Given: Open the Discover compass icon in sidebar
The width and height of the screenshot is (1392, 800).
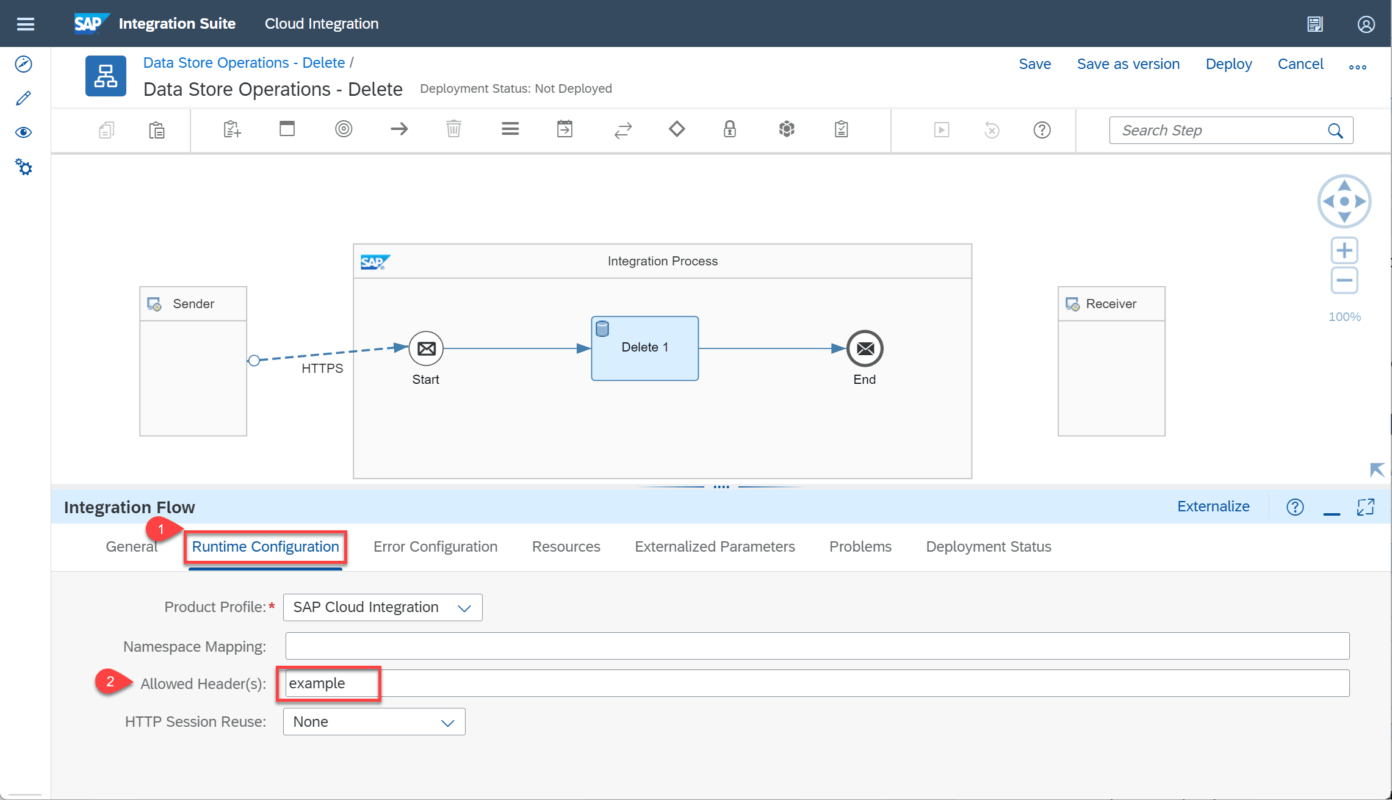Looking at the screenshot, I should point(24,64).
